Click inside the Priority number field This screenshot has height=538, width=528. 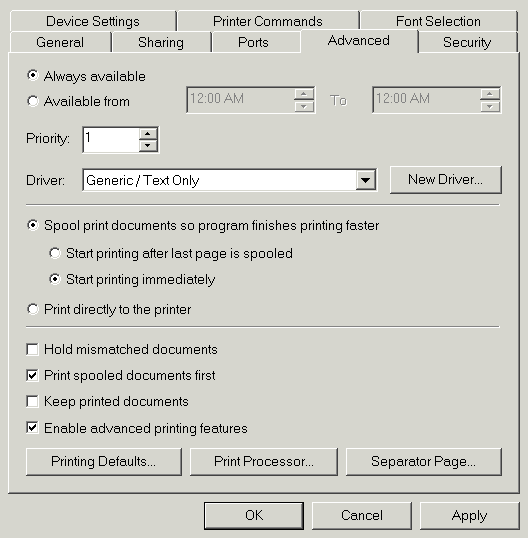(111, 140)
